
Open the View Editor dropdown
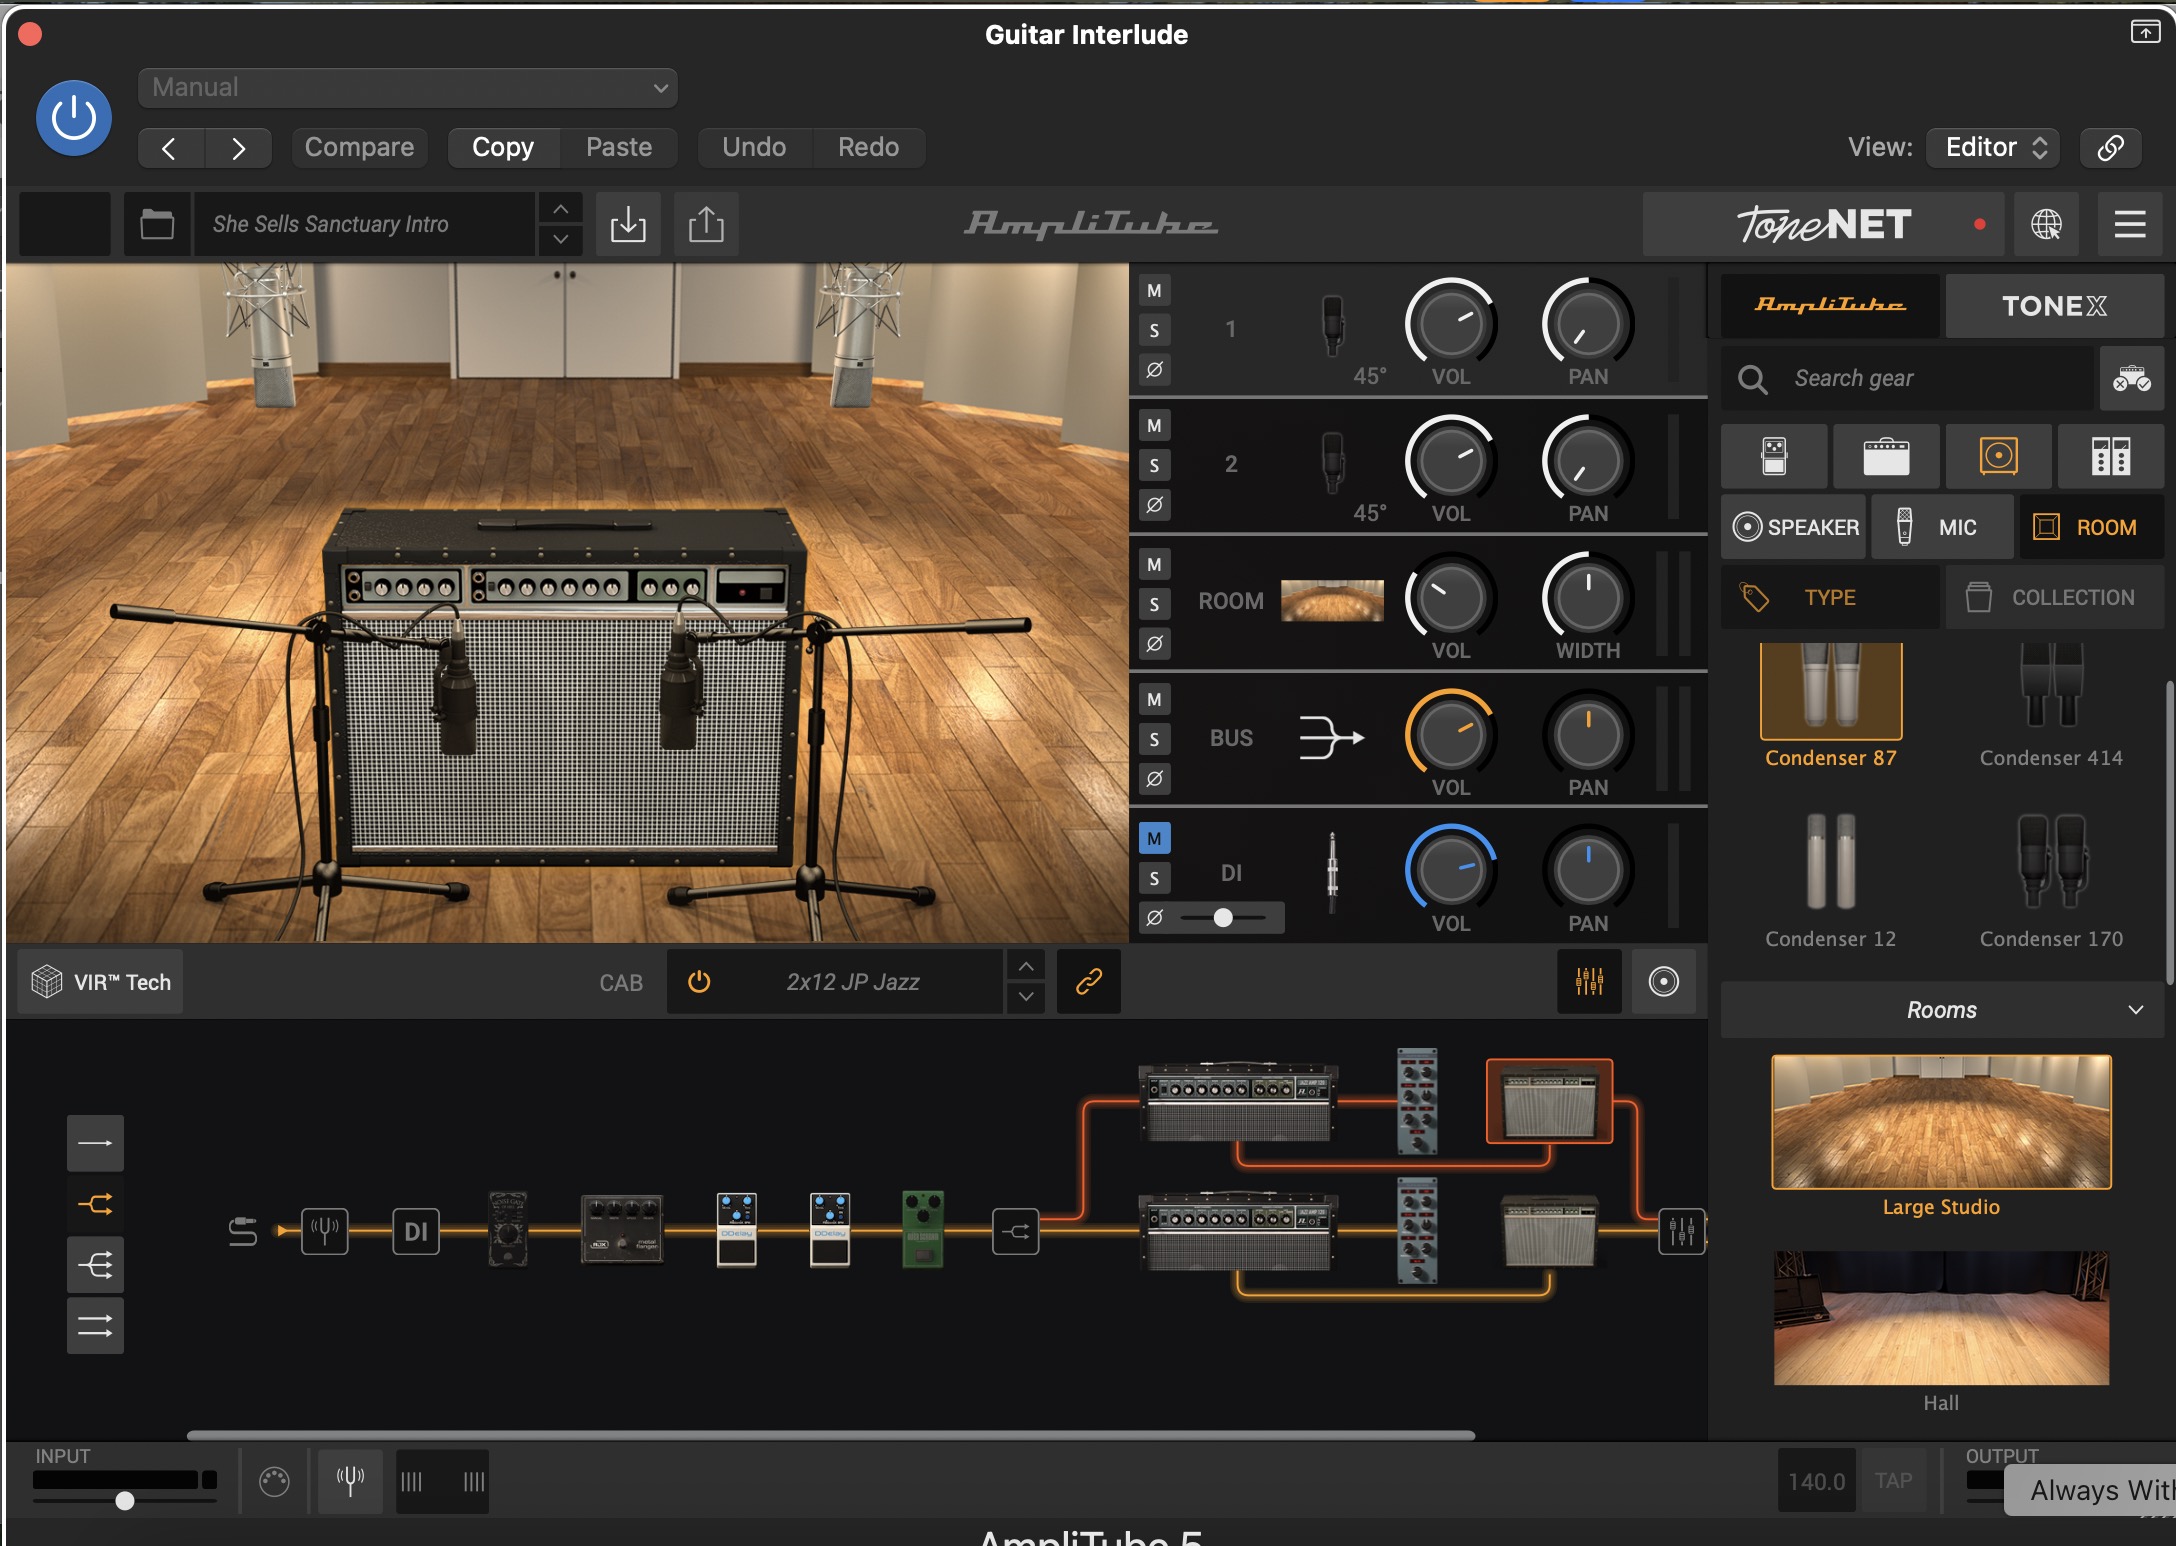click(x=1993, y=147)
